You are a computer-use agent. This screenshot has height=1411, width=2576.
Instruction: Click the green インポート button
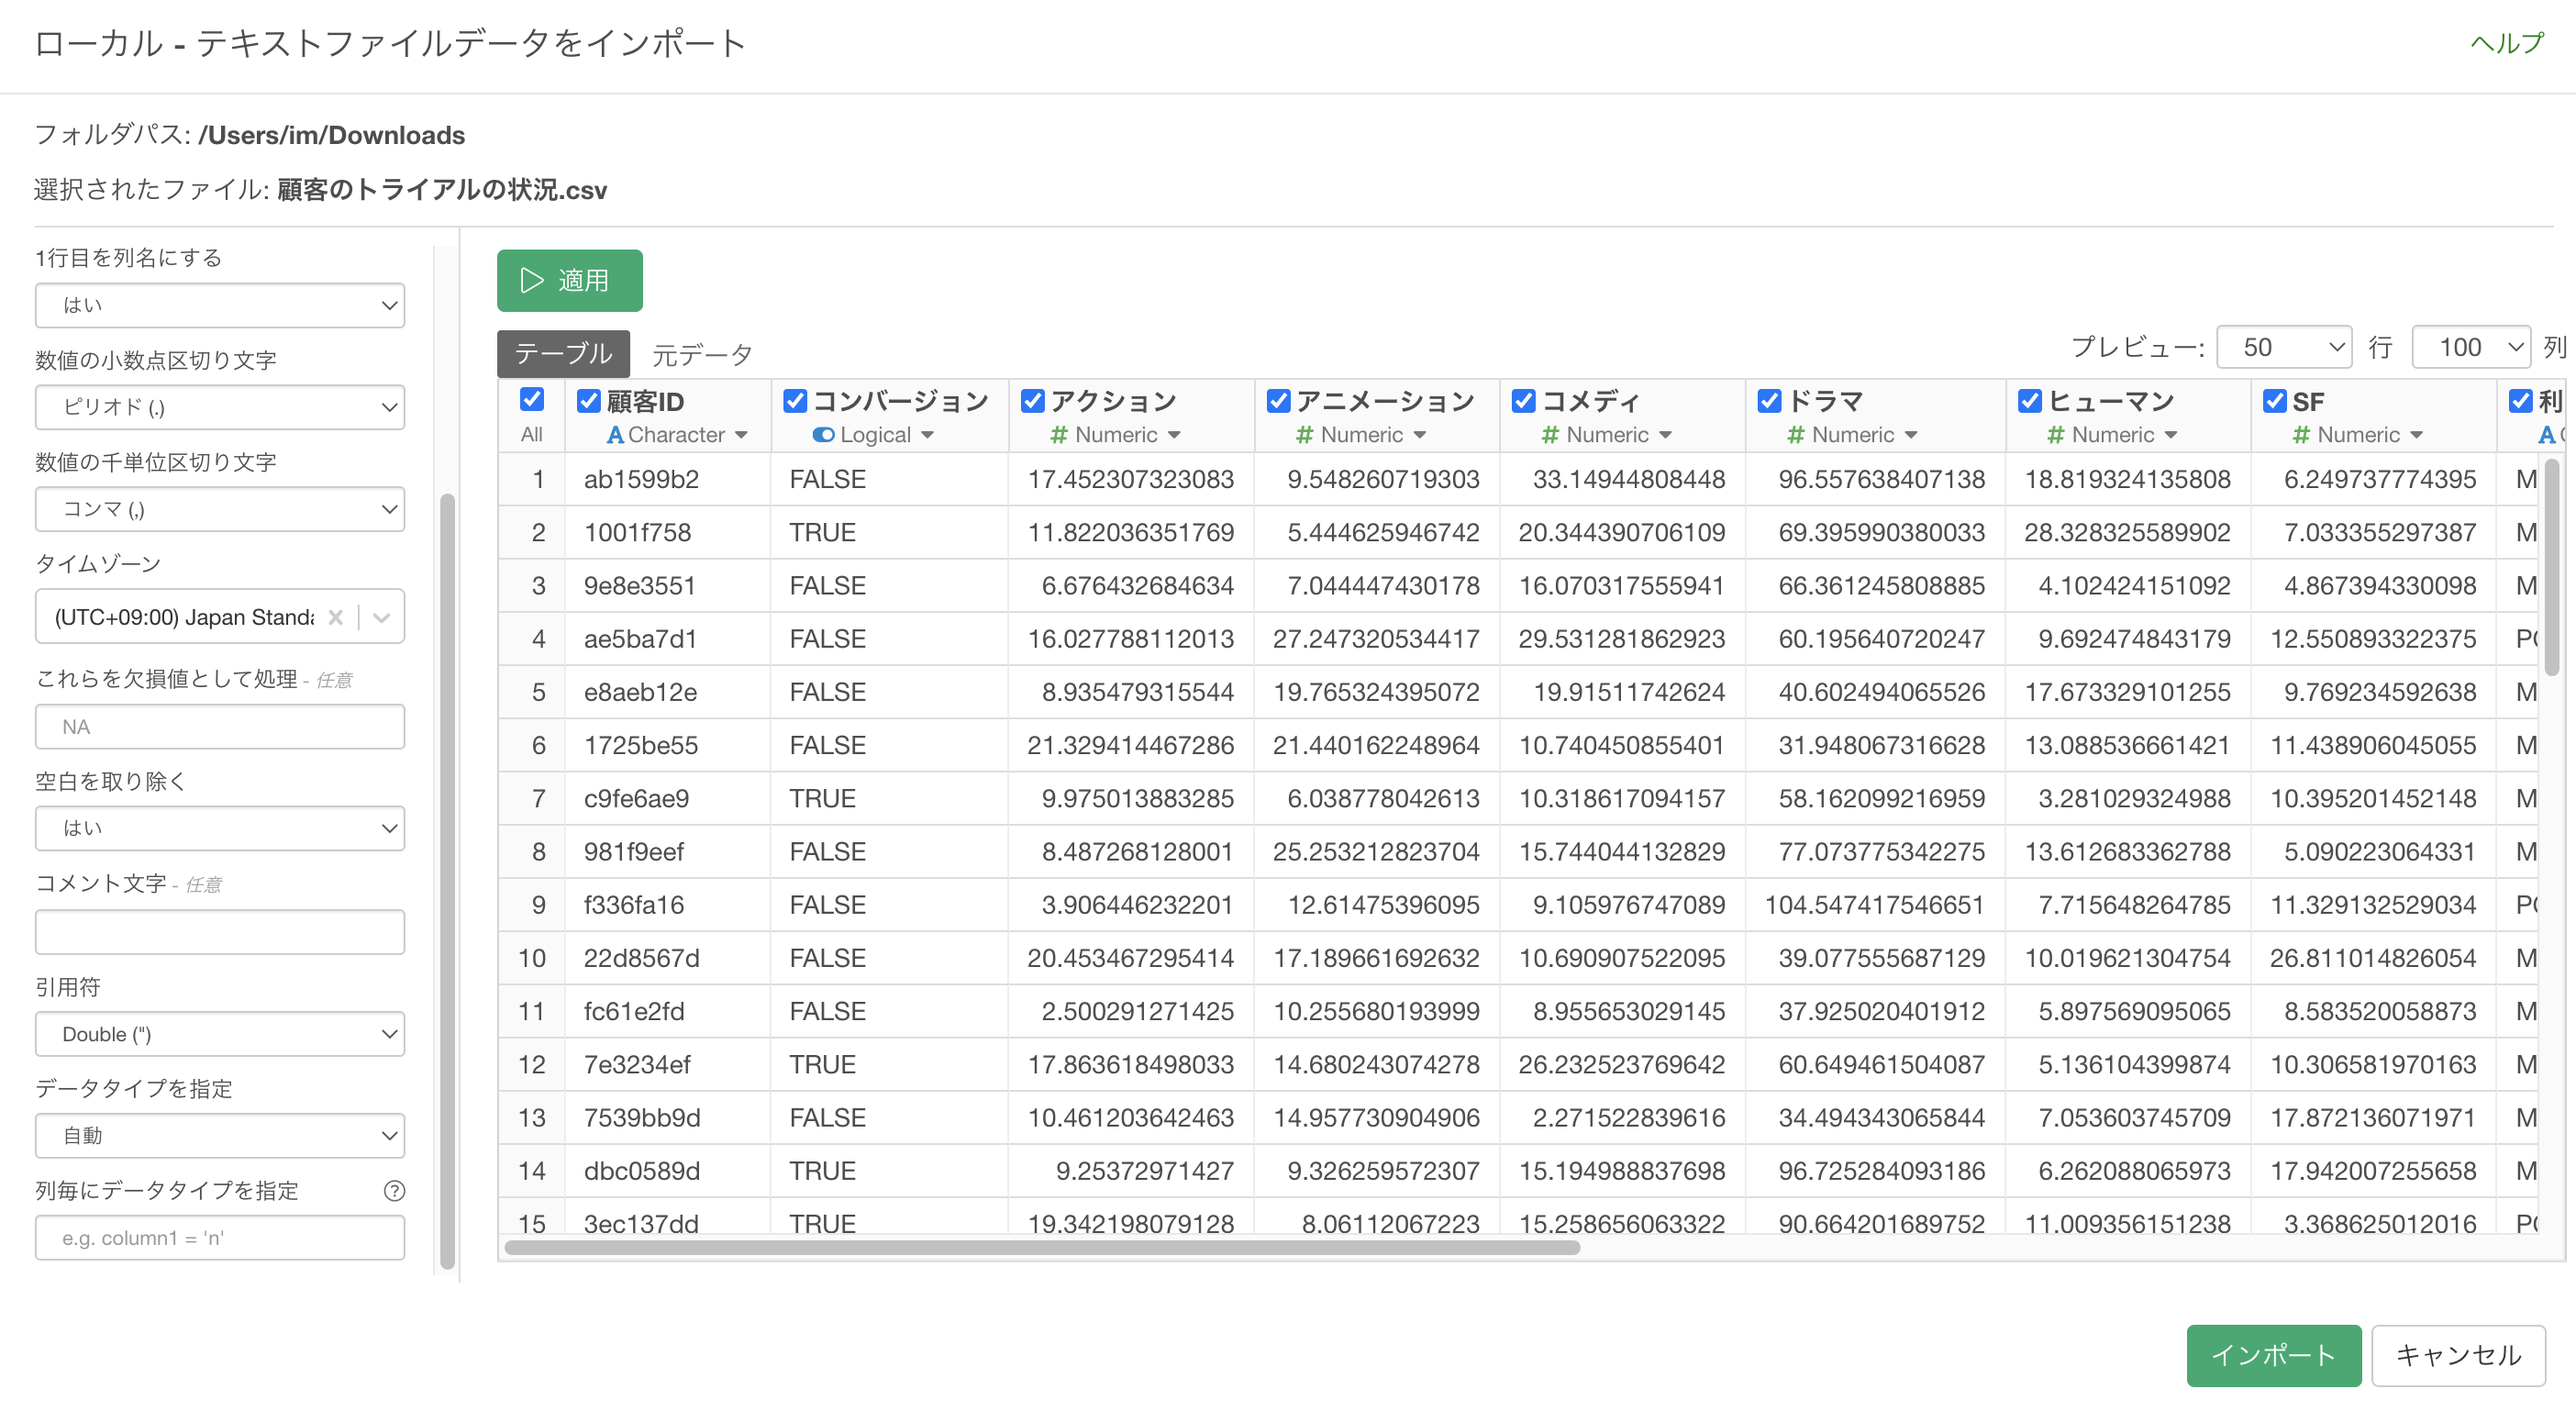pyautogui.click(x=2273, y=1355)
